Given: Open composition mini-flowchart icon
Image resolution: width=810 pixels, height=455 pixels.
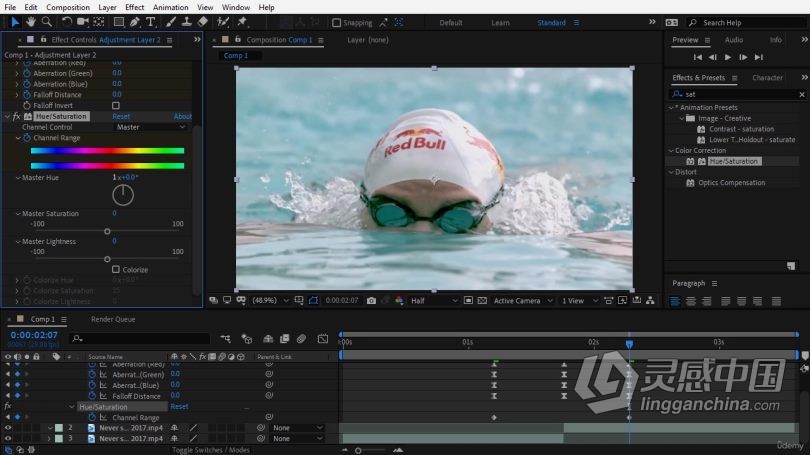Looking at the screenshot, I should (225, 339).
